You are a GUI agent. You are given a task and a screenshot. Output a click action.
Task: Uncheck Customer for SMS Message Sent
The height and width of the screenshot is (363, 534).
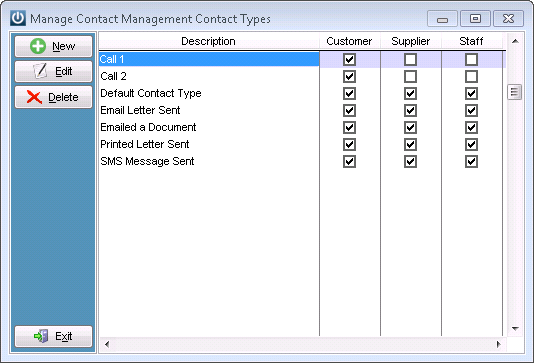[349, 161]
